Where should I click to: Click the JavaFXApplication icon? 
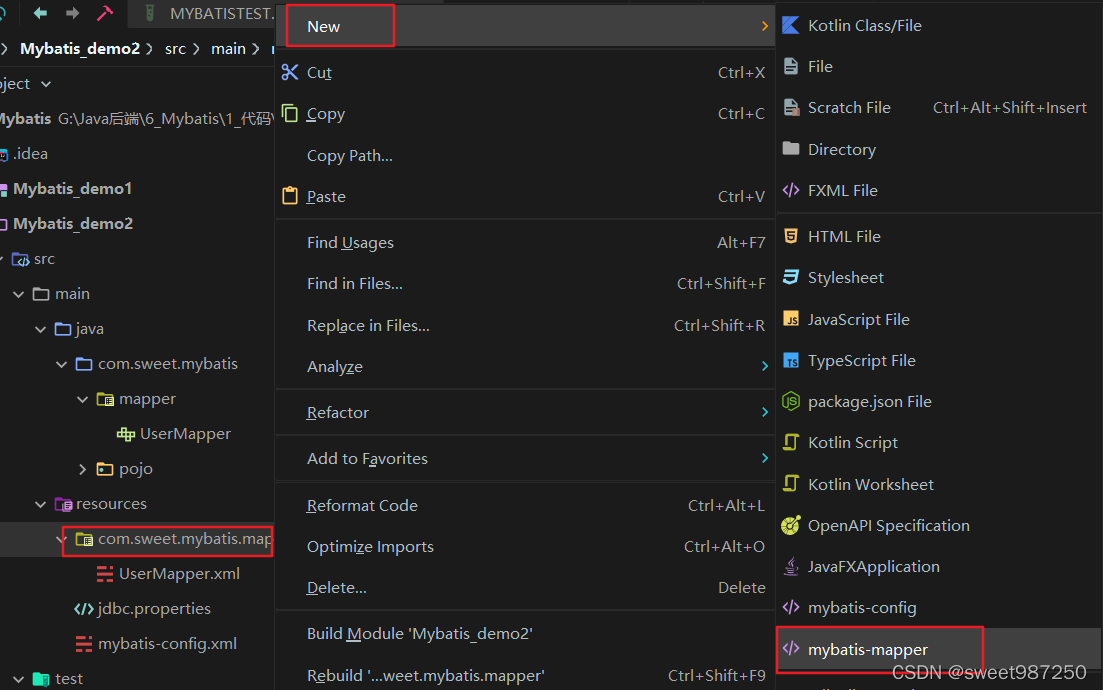point(791,566)
